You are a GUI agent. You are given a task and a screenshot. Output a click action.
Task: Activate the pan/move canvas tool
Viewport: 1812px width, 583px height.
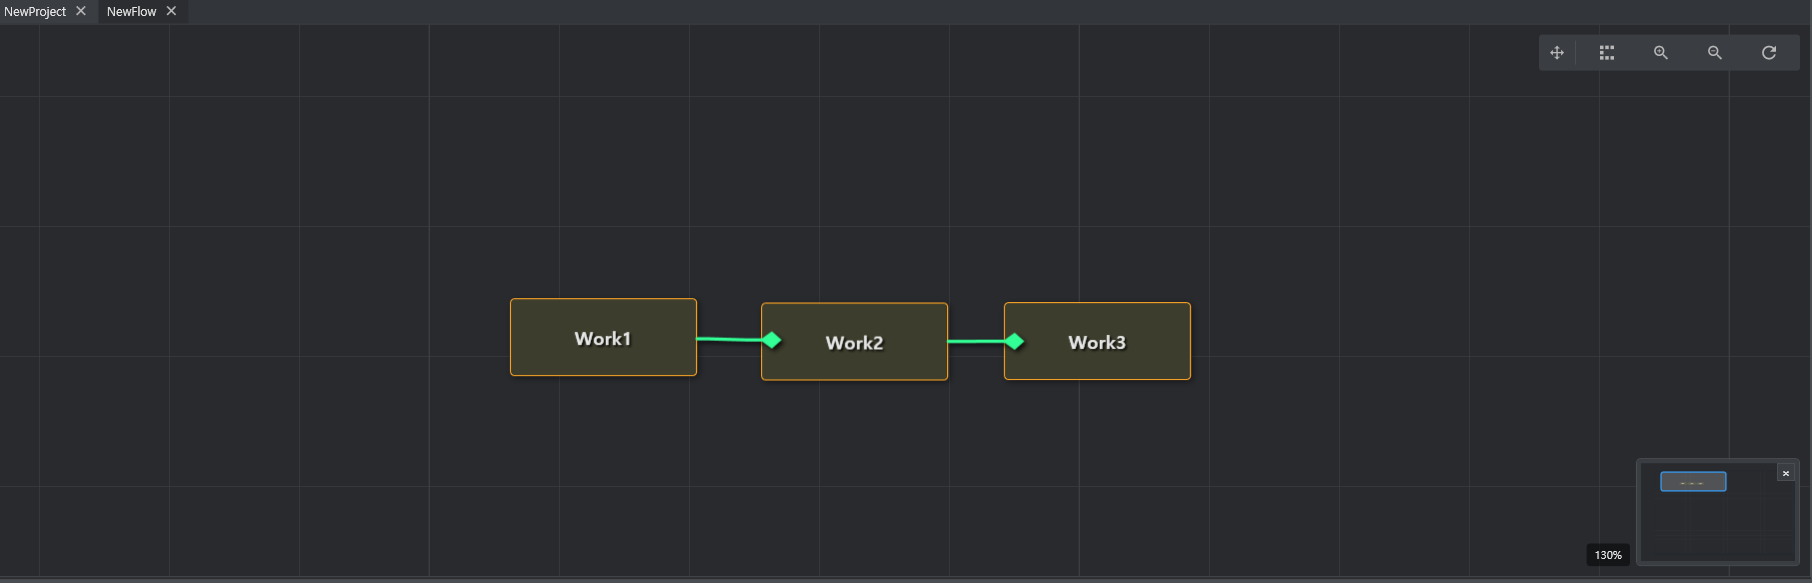pos(1557,53)
